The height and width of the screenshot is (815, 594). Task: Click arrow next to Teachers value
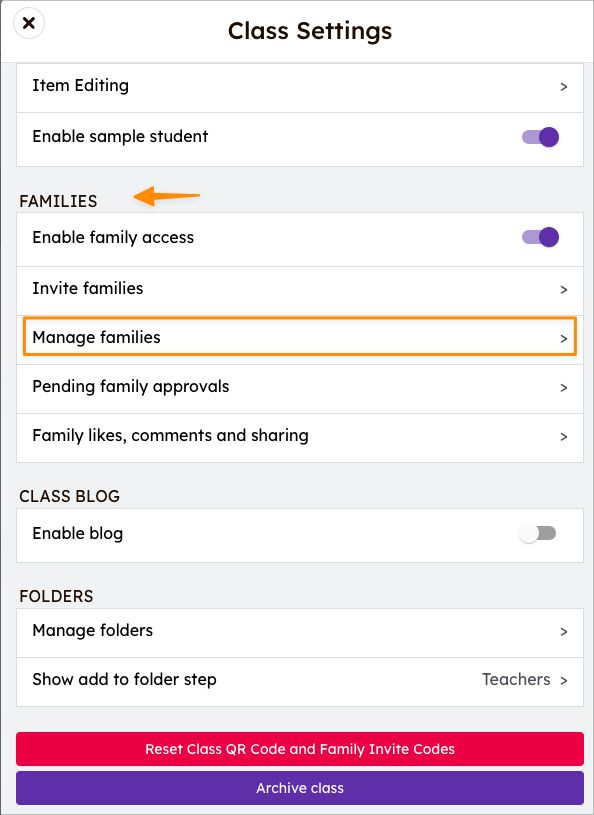(563, 680)
